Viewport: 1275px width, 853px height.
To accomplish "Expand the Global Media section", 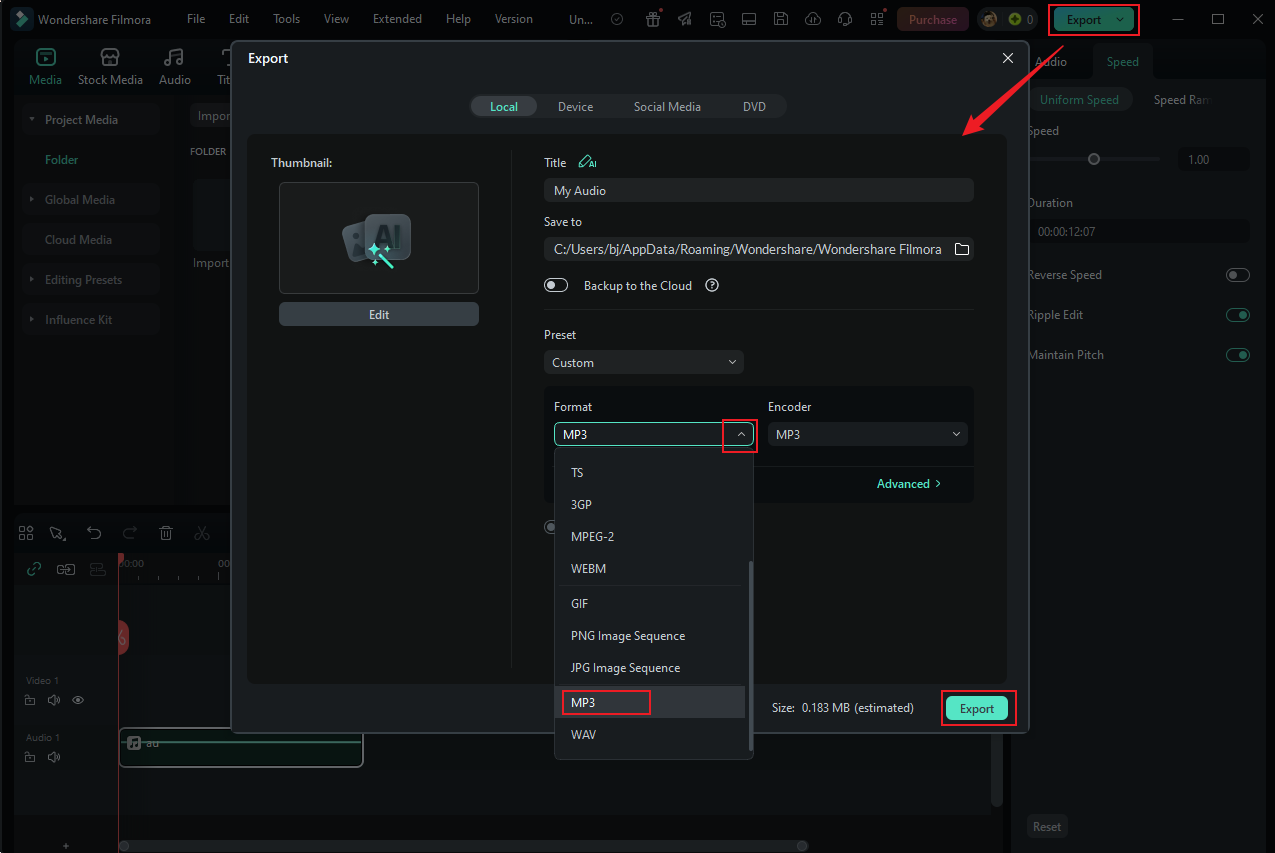I will (33, 200).
